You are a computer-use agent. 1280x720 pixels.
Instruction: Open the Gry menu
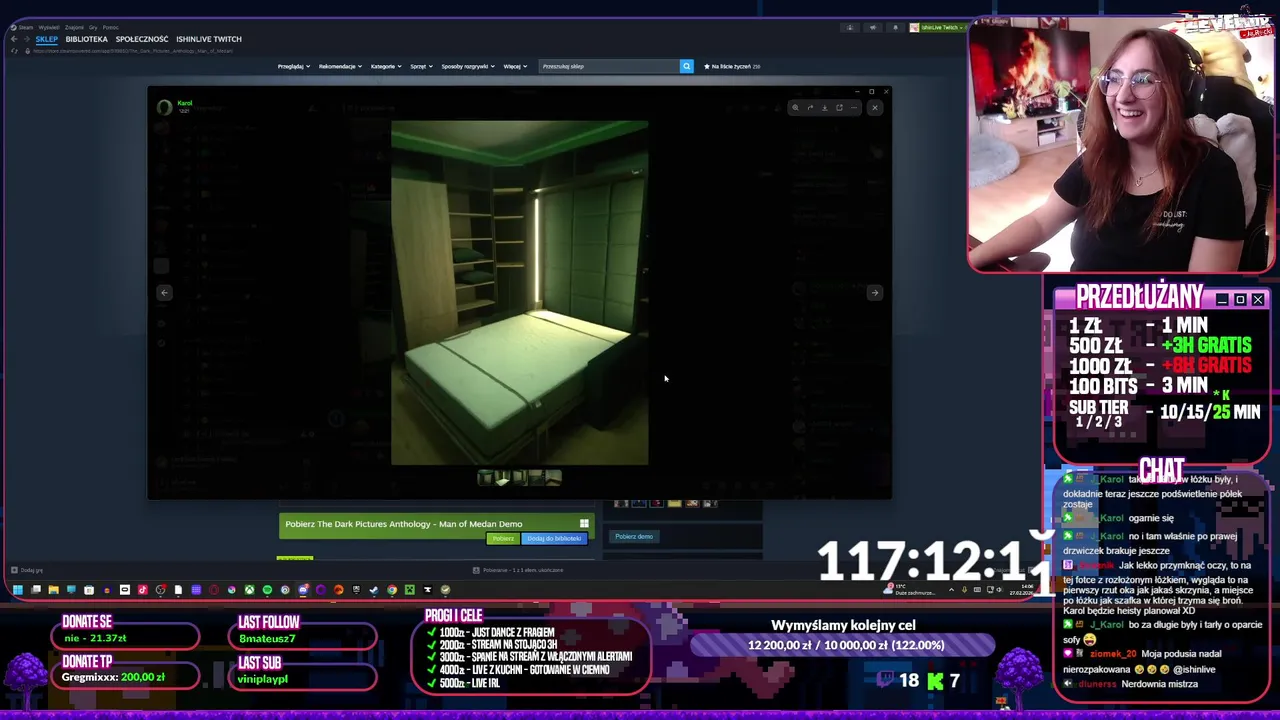[93, 27]
